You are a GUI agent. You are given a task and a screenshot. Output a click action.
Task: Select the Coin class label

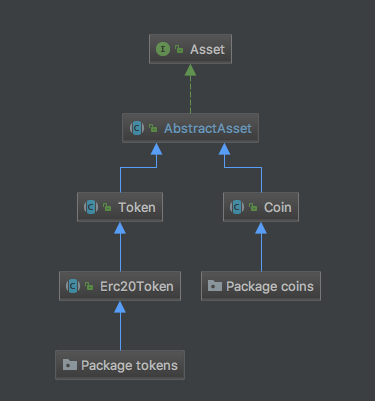pos(278,207)
